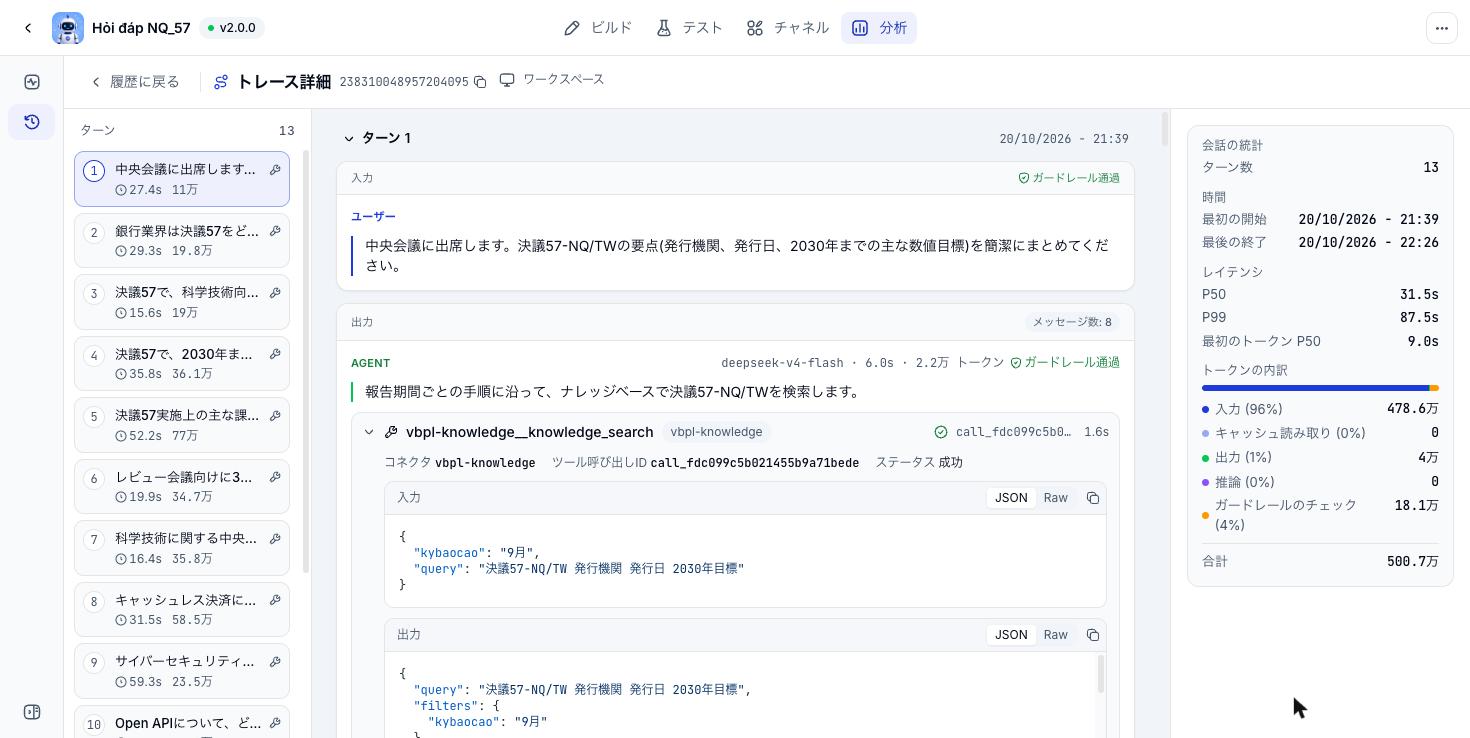Screen dimensions: 1470x738
Task: Select JSON view for the 出力 block
Action: 1010,635
